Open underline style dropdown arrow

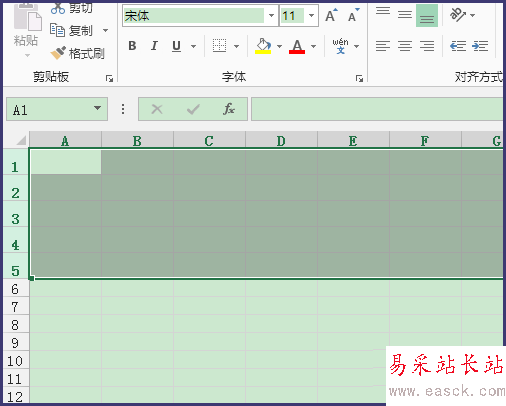[x=193, y=46]
